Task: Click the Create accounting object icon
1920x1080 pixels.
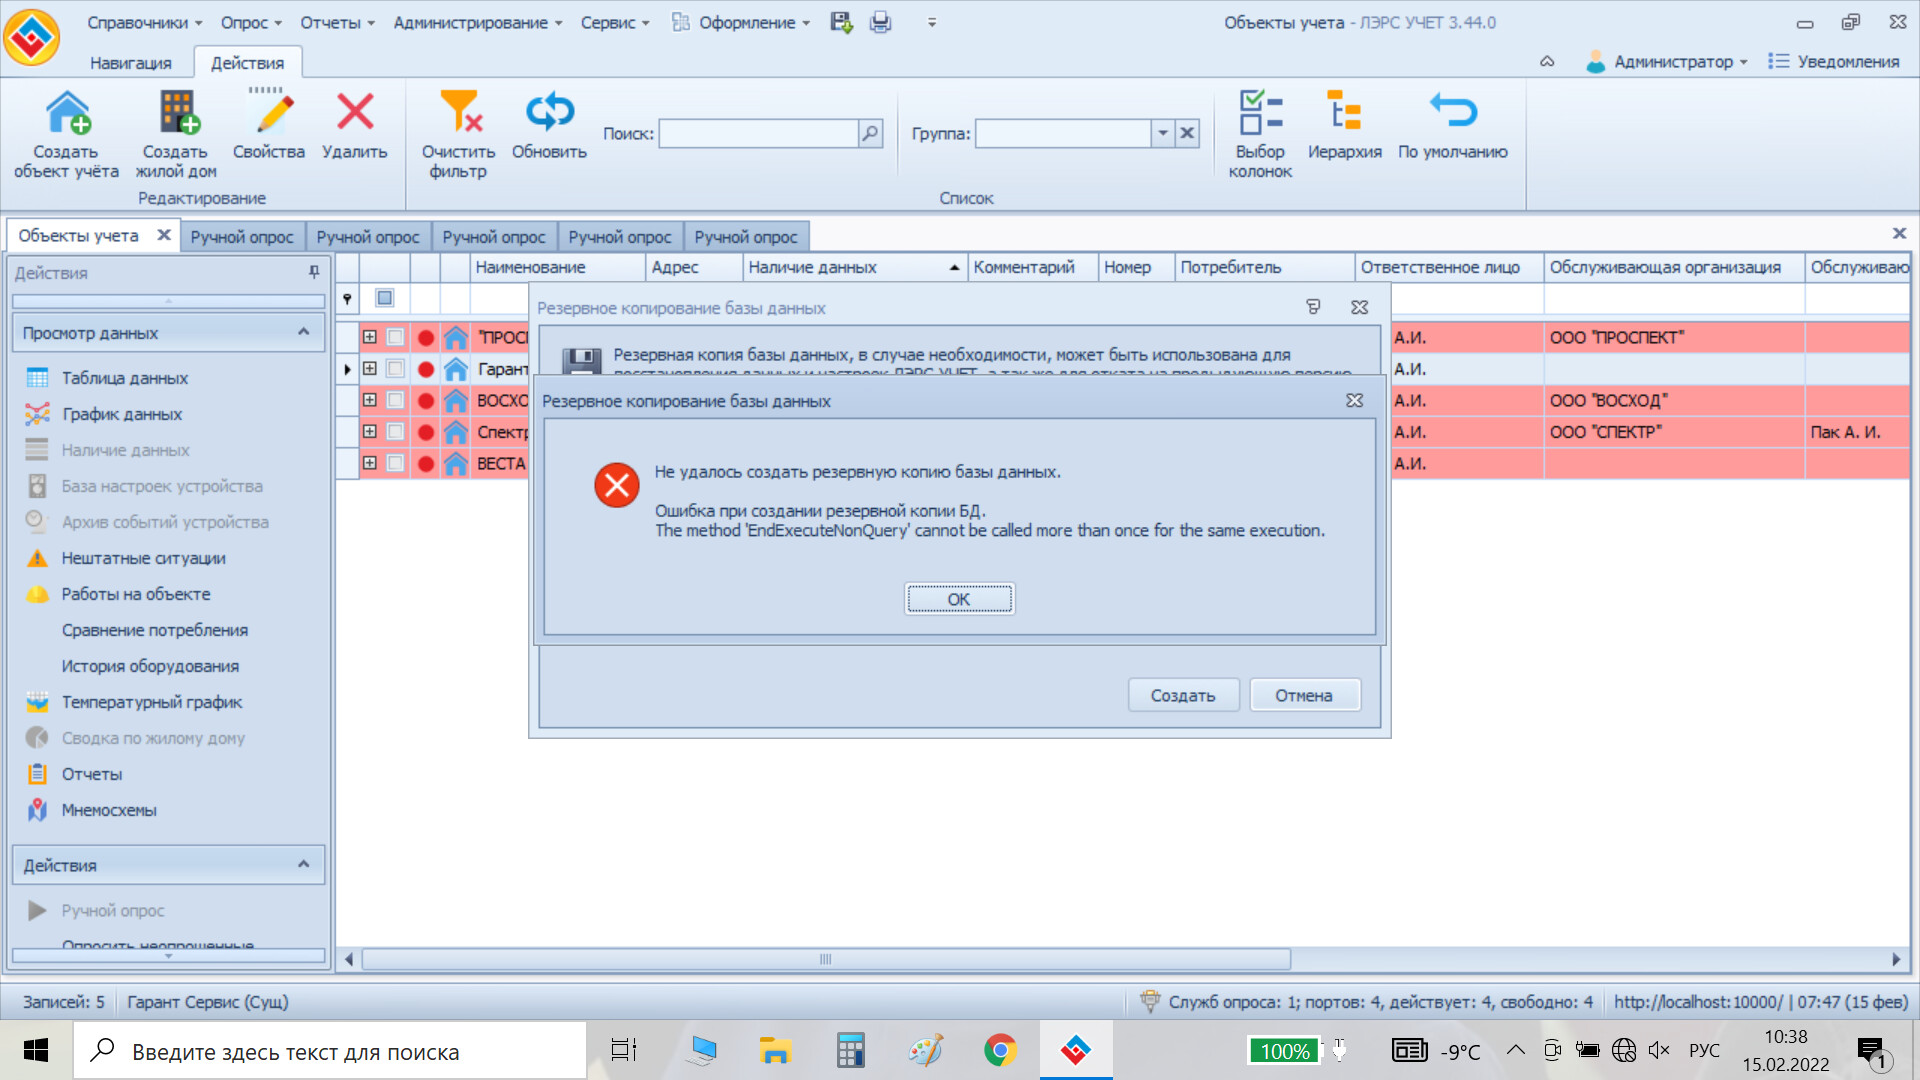Action: point(67,112)
